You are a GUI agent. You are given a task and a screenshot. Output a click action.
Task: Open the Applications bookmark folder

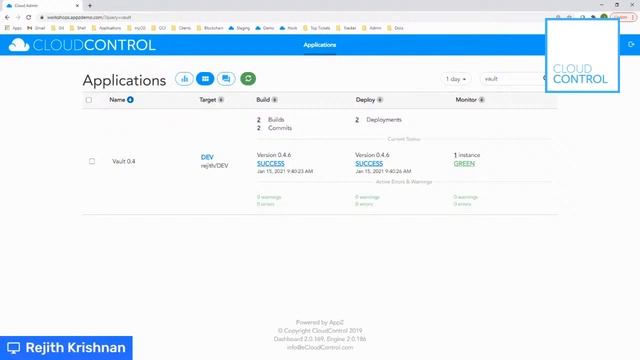click(x=107, y=28)
